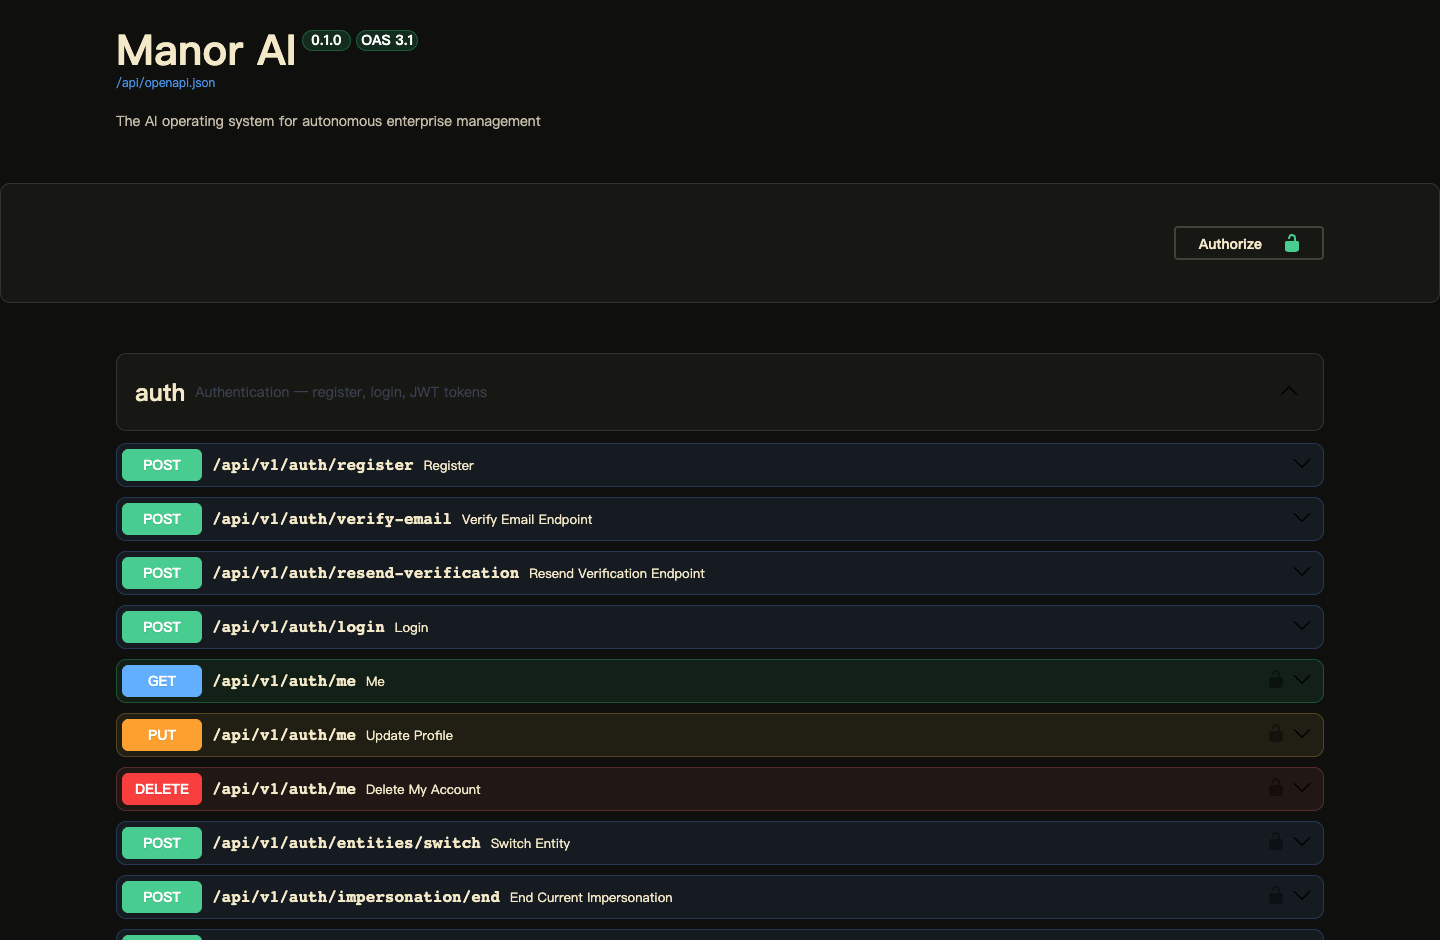This screenshot has width=1440, height=940.
Task: Click the Manor AI title
Action: click(x=206, y=50)
